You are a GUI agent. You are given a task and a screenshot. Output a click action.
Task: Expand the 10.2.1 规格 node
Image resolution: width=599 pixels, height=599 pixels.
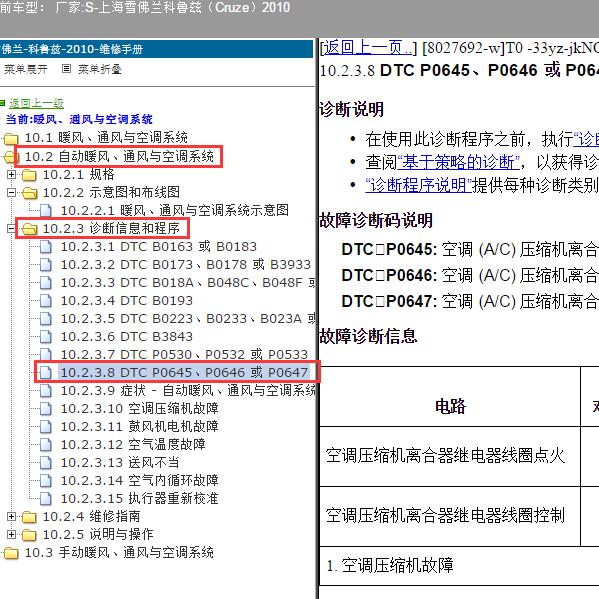pyautogui.click(x=11, y=175)
